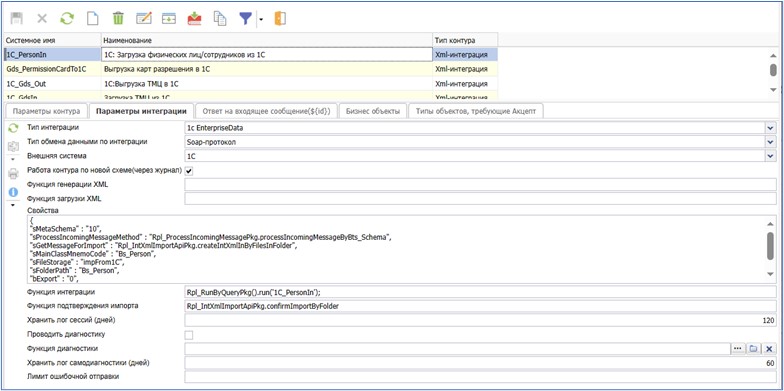Select the Gds_PermissionCardTo1C row
This screenshot has width=784, height=391.
click(x=52, y=70)
